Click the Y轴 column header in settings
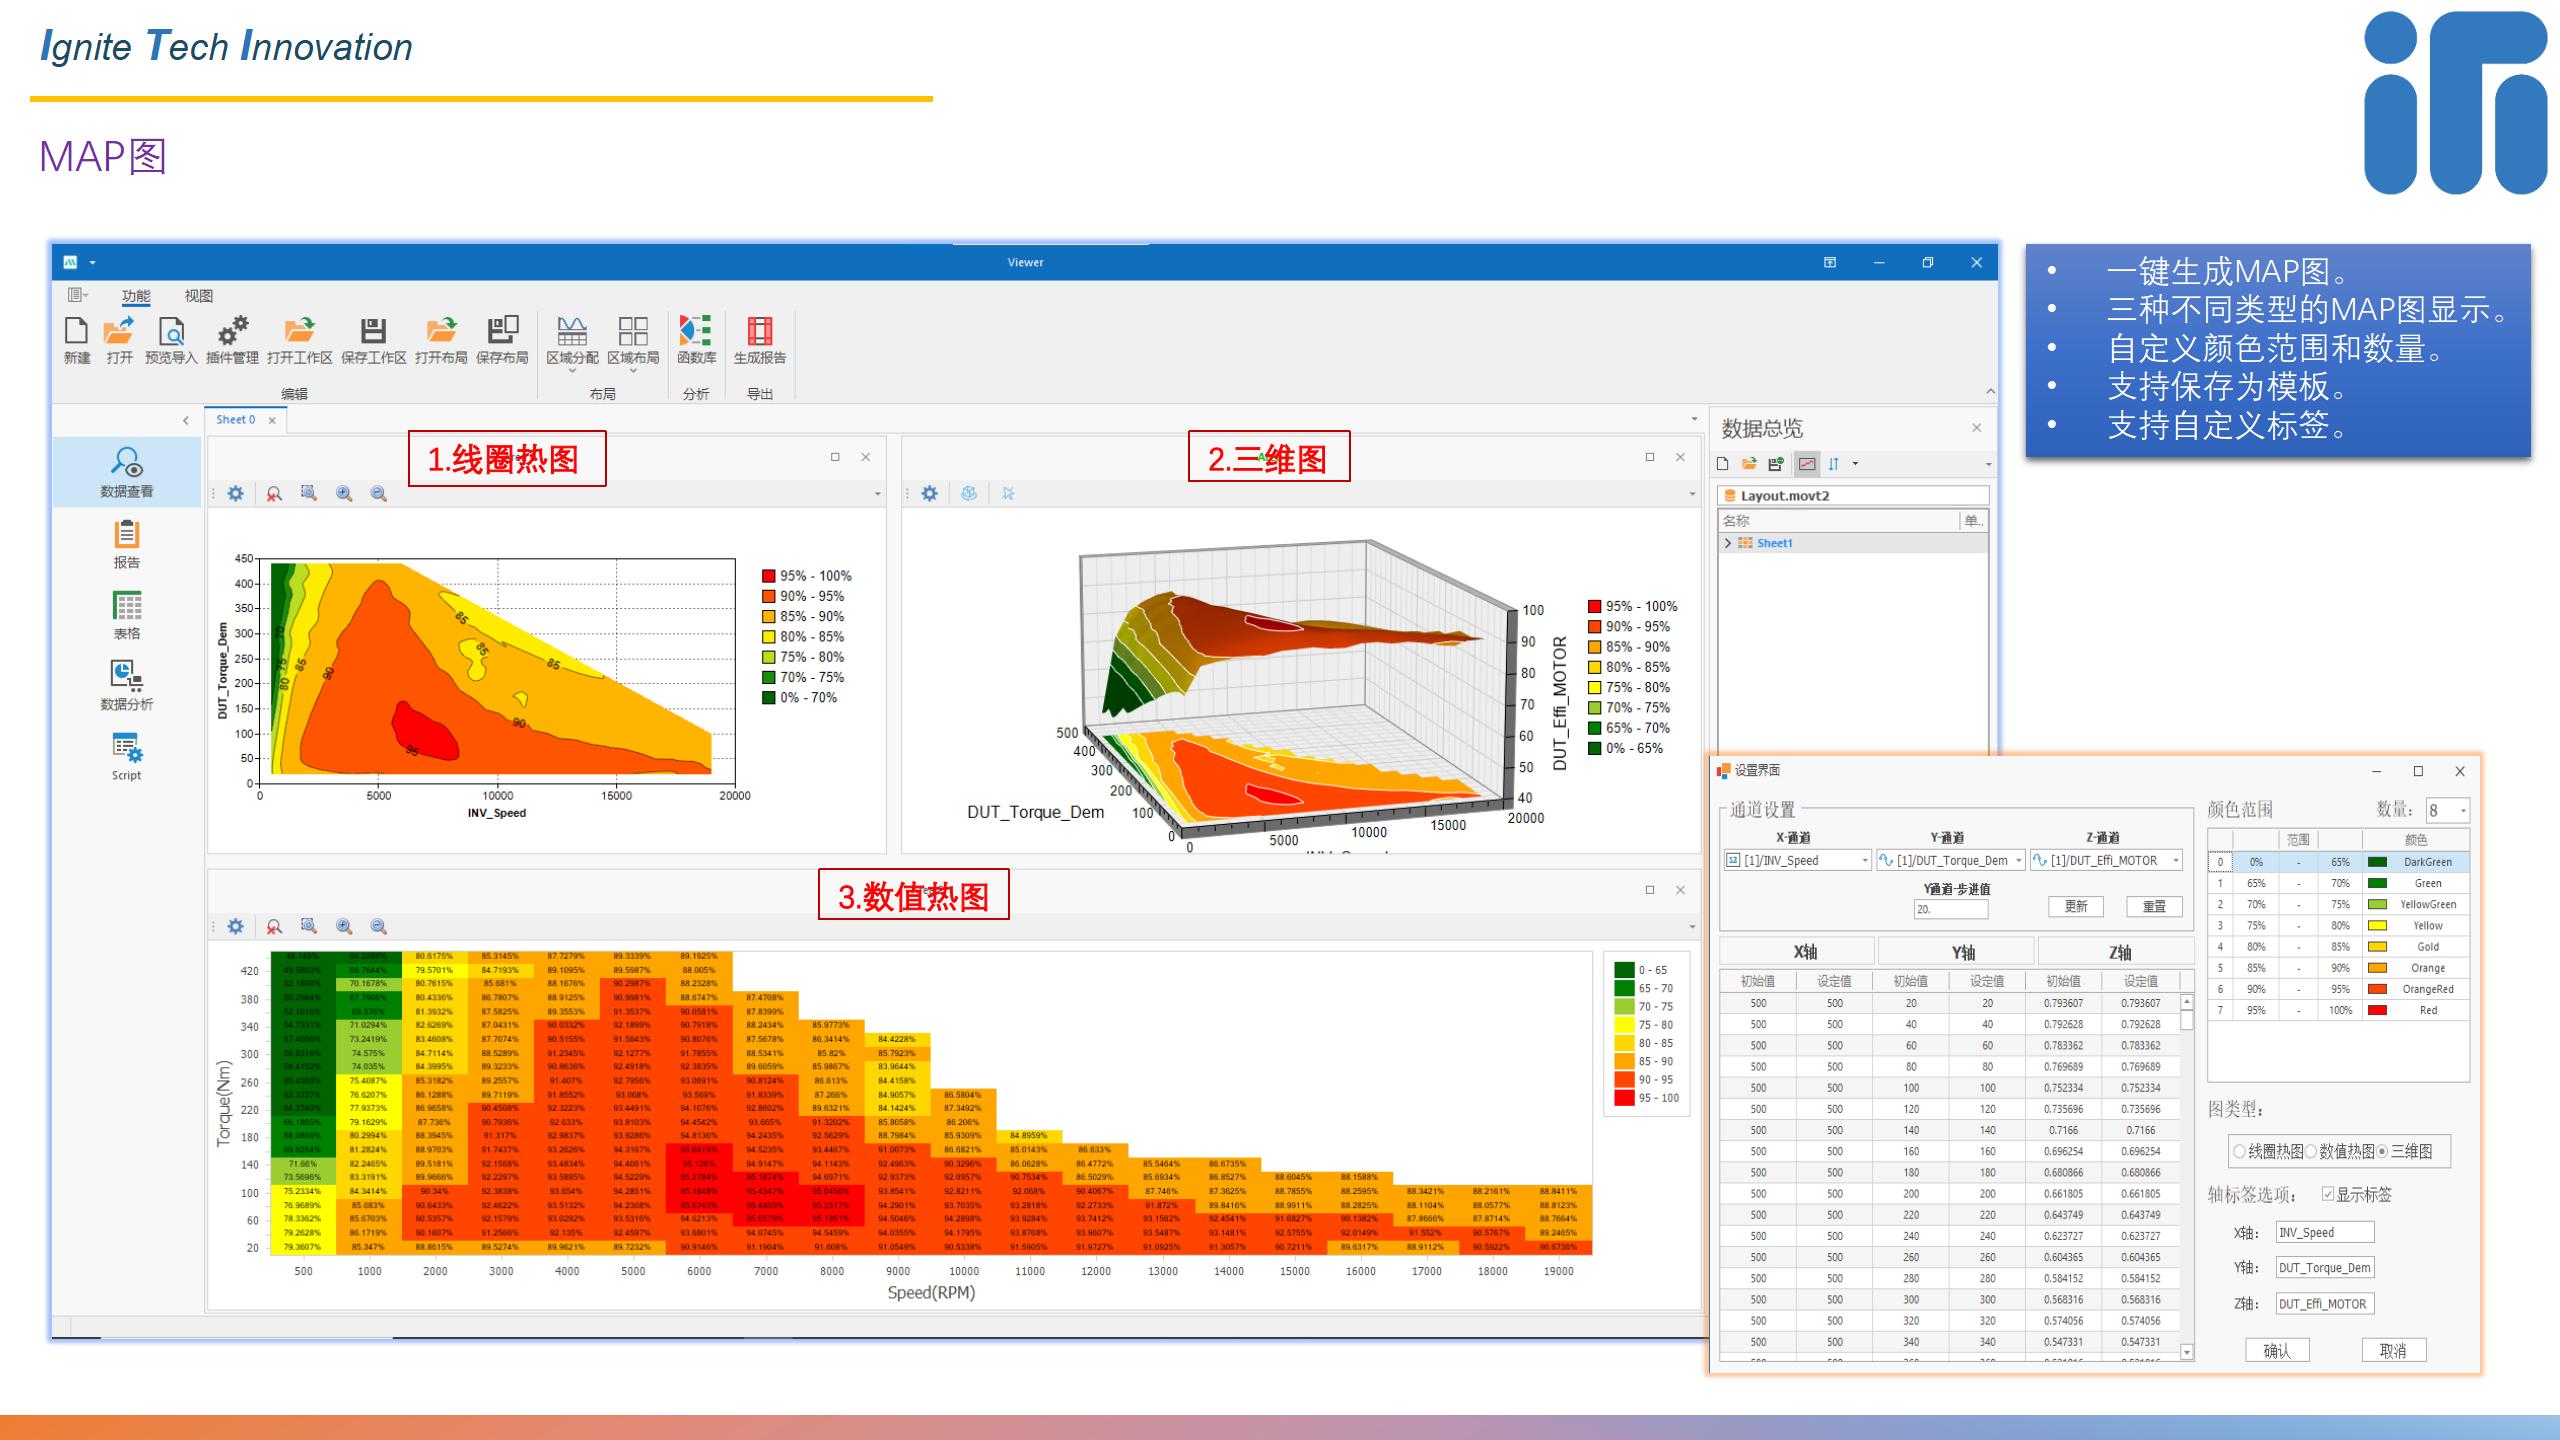2560x1440 pixels. (1956, 952)
